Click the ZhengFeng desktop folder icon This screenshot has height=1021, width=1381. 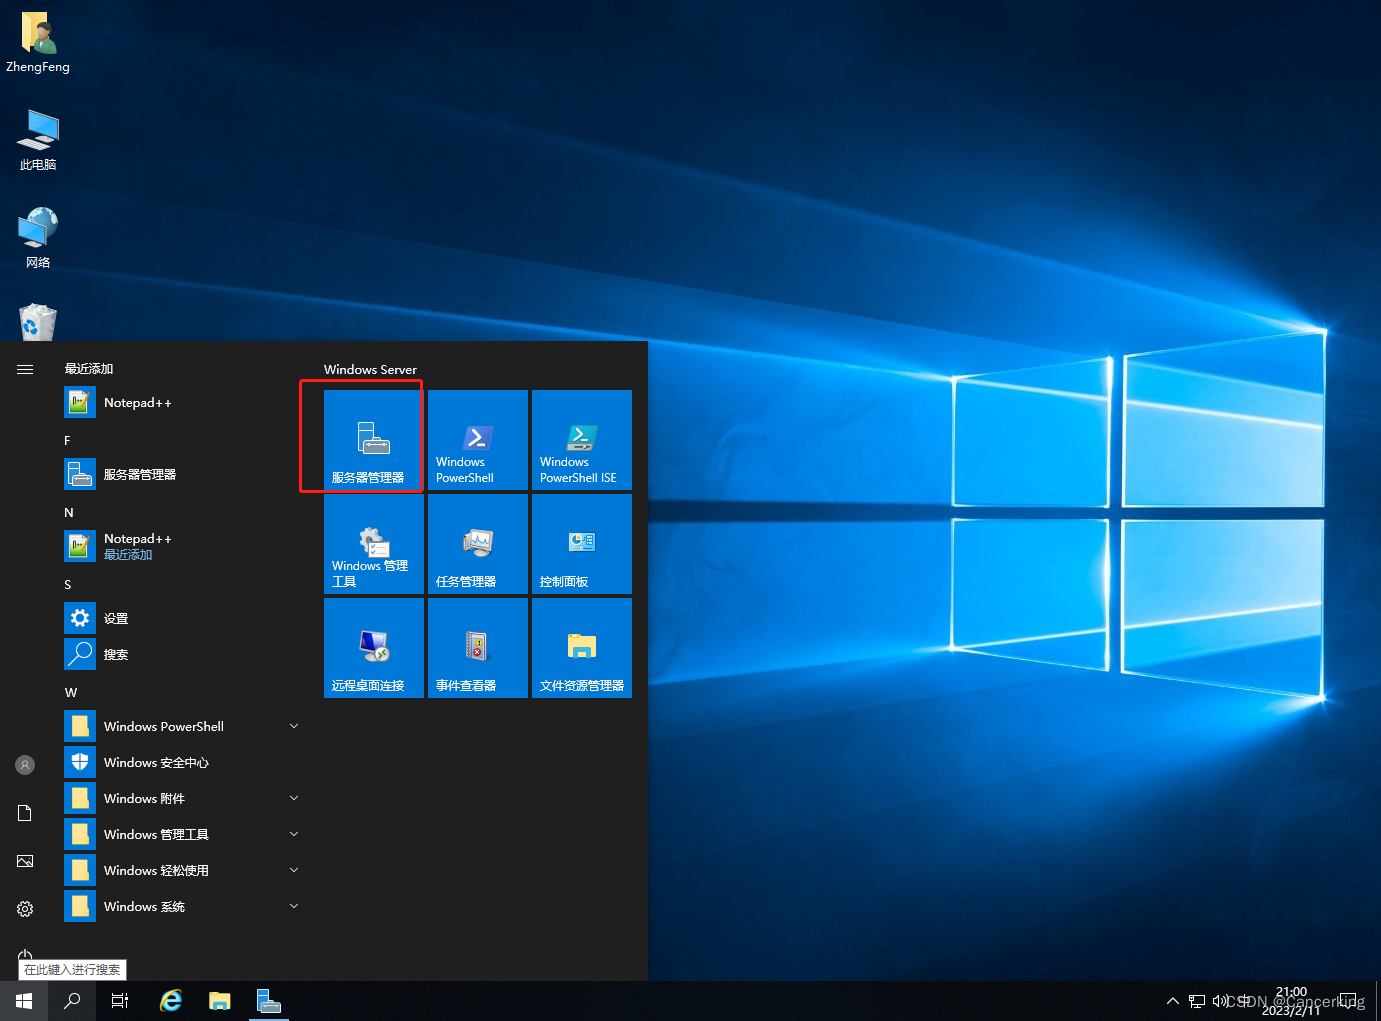pos(38,43)
